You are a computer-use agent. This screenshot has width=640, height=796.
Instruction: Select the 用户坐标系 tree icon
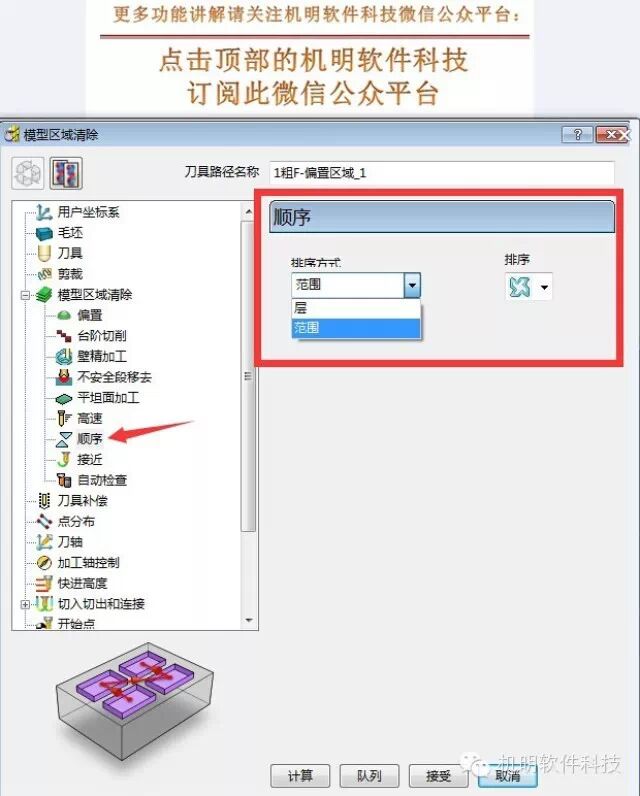click(44, 212)
